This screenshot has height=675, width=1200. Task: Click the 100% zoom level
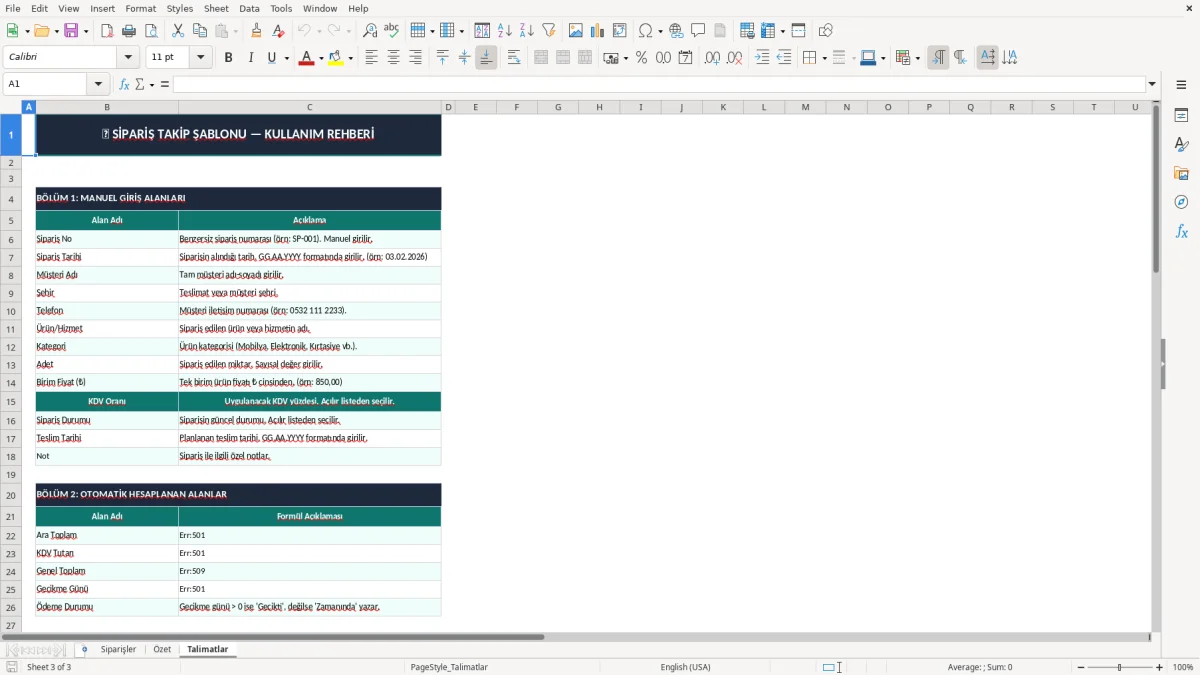pos(1183,667)
